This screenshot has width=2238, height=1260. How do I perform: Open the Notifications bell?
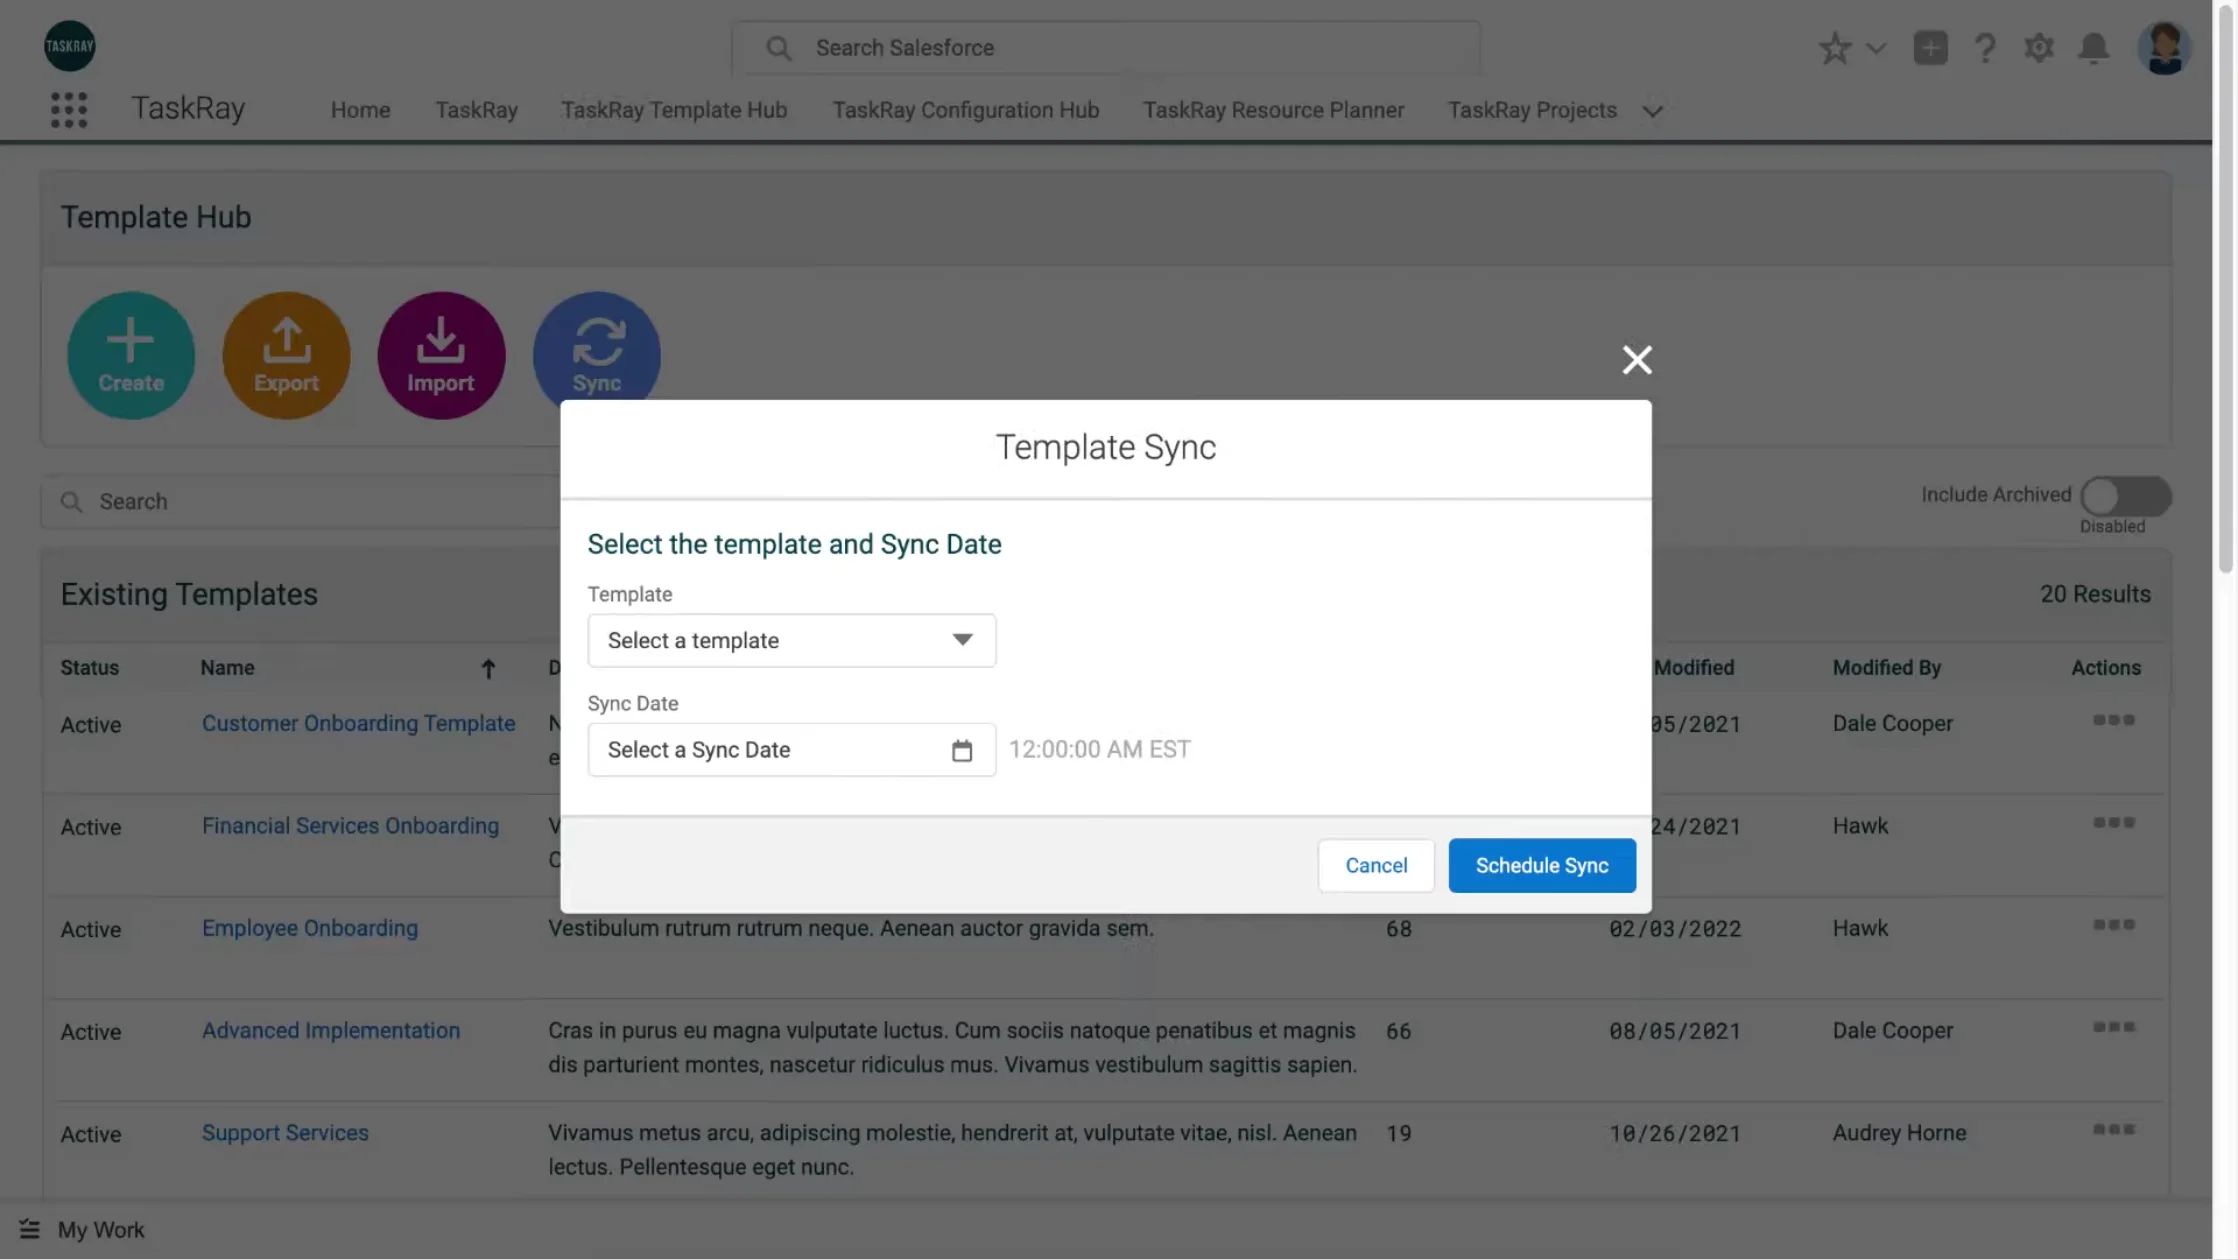coord(2093,48)
